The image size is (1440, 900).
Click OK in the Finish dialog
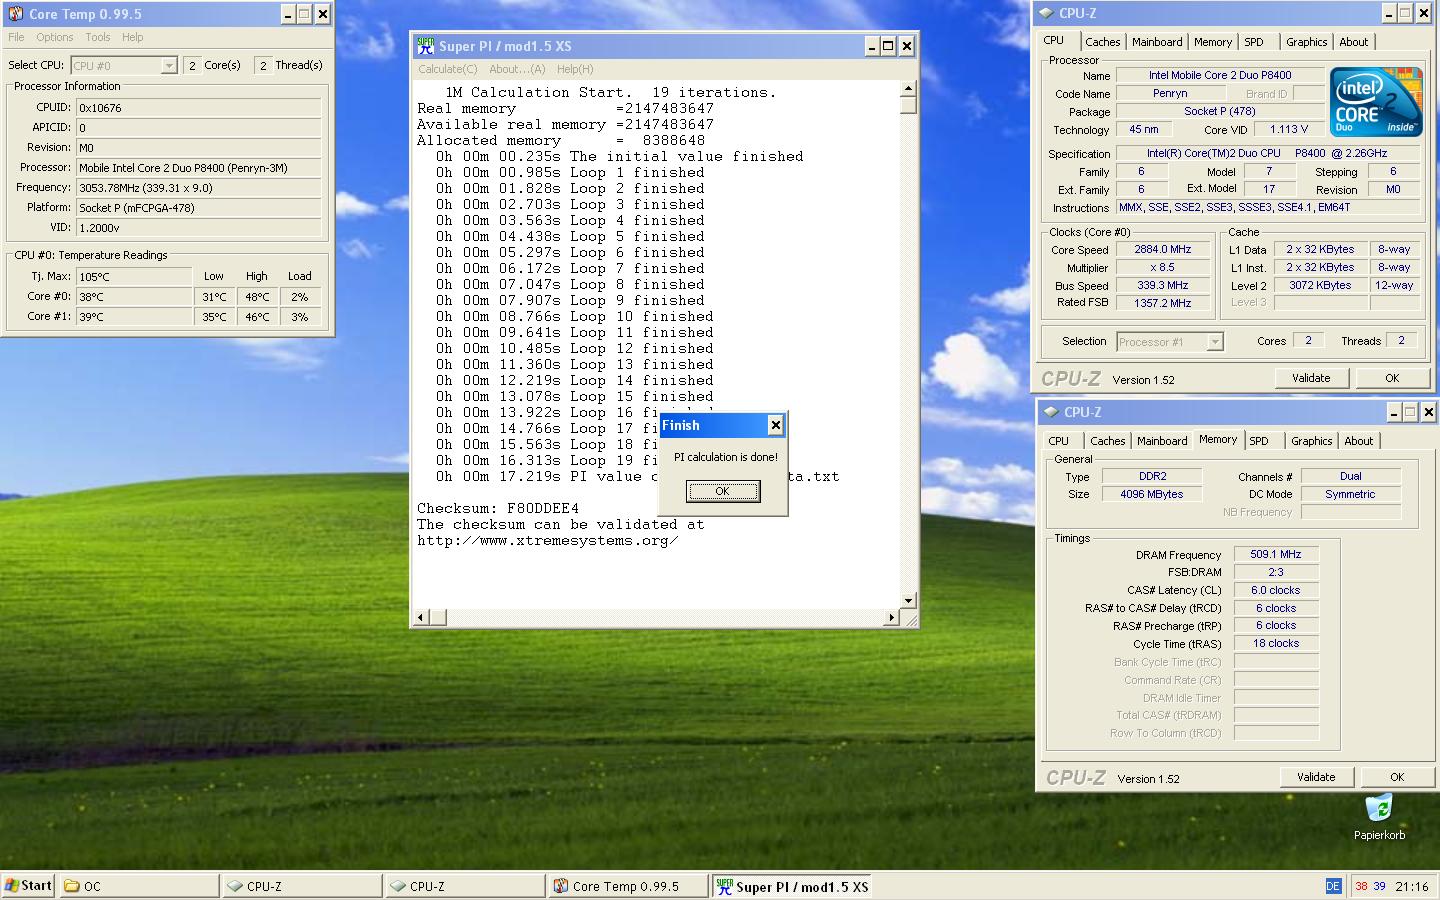coord(723,491)
